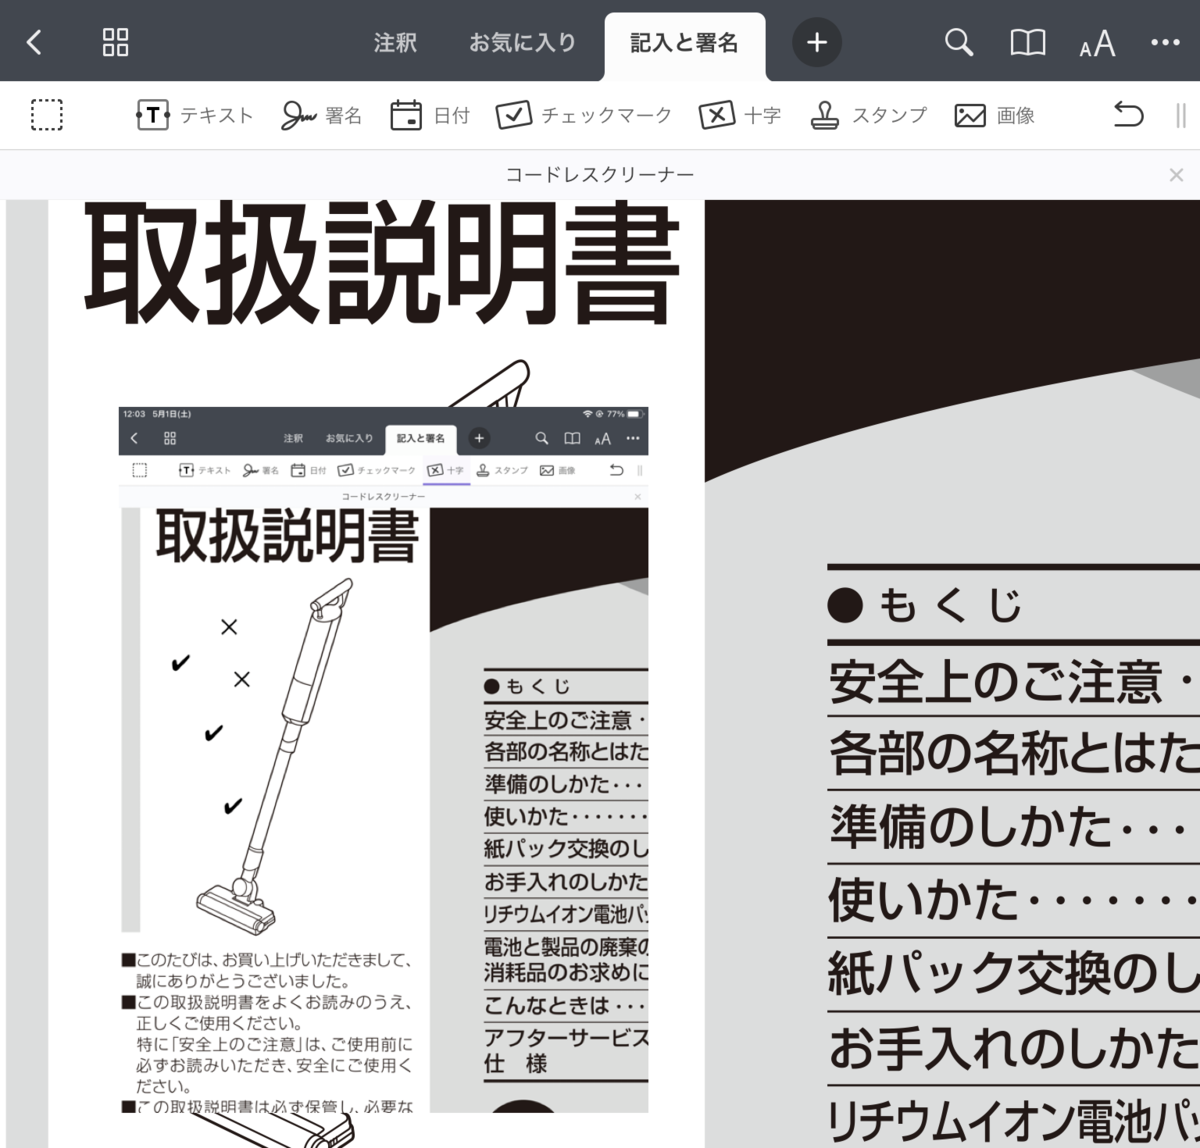Switch to the 注釈 tab

394,43
